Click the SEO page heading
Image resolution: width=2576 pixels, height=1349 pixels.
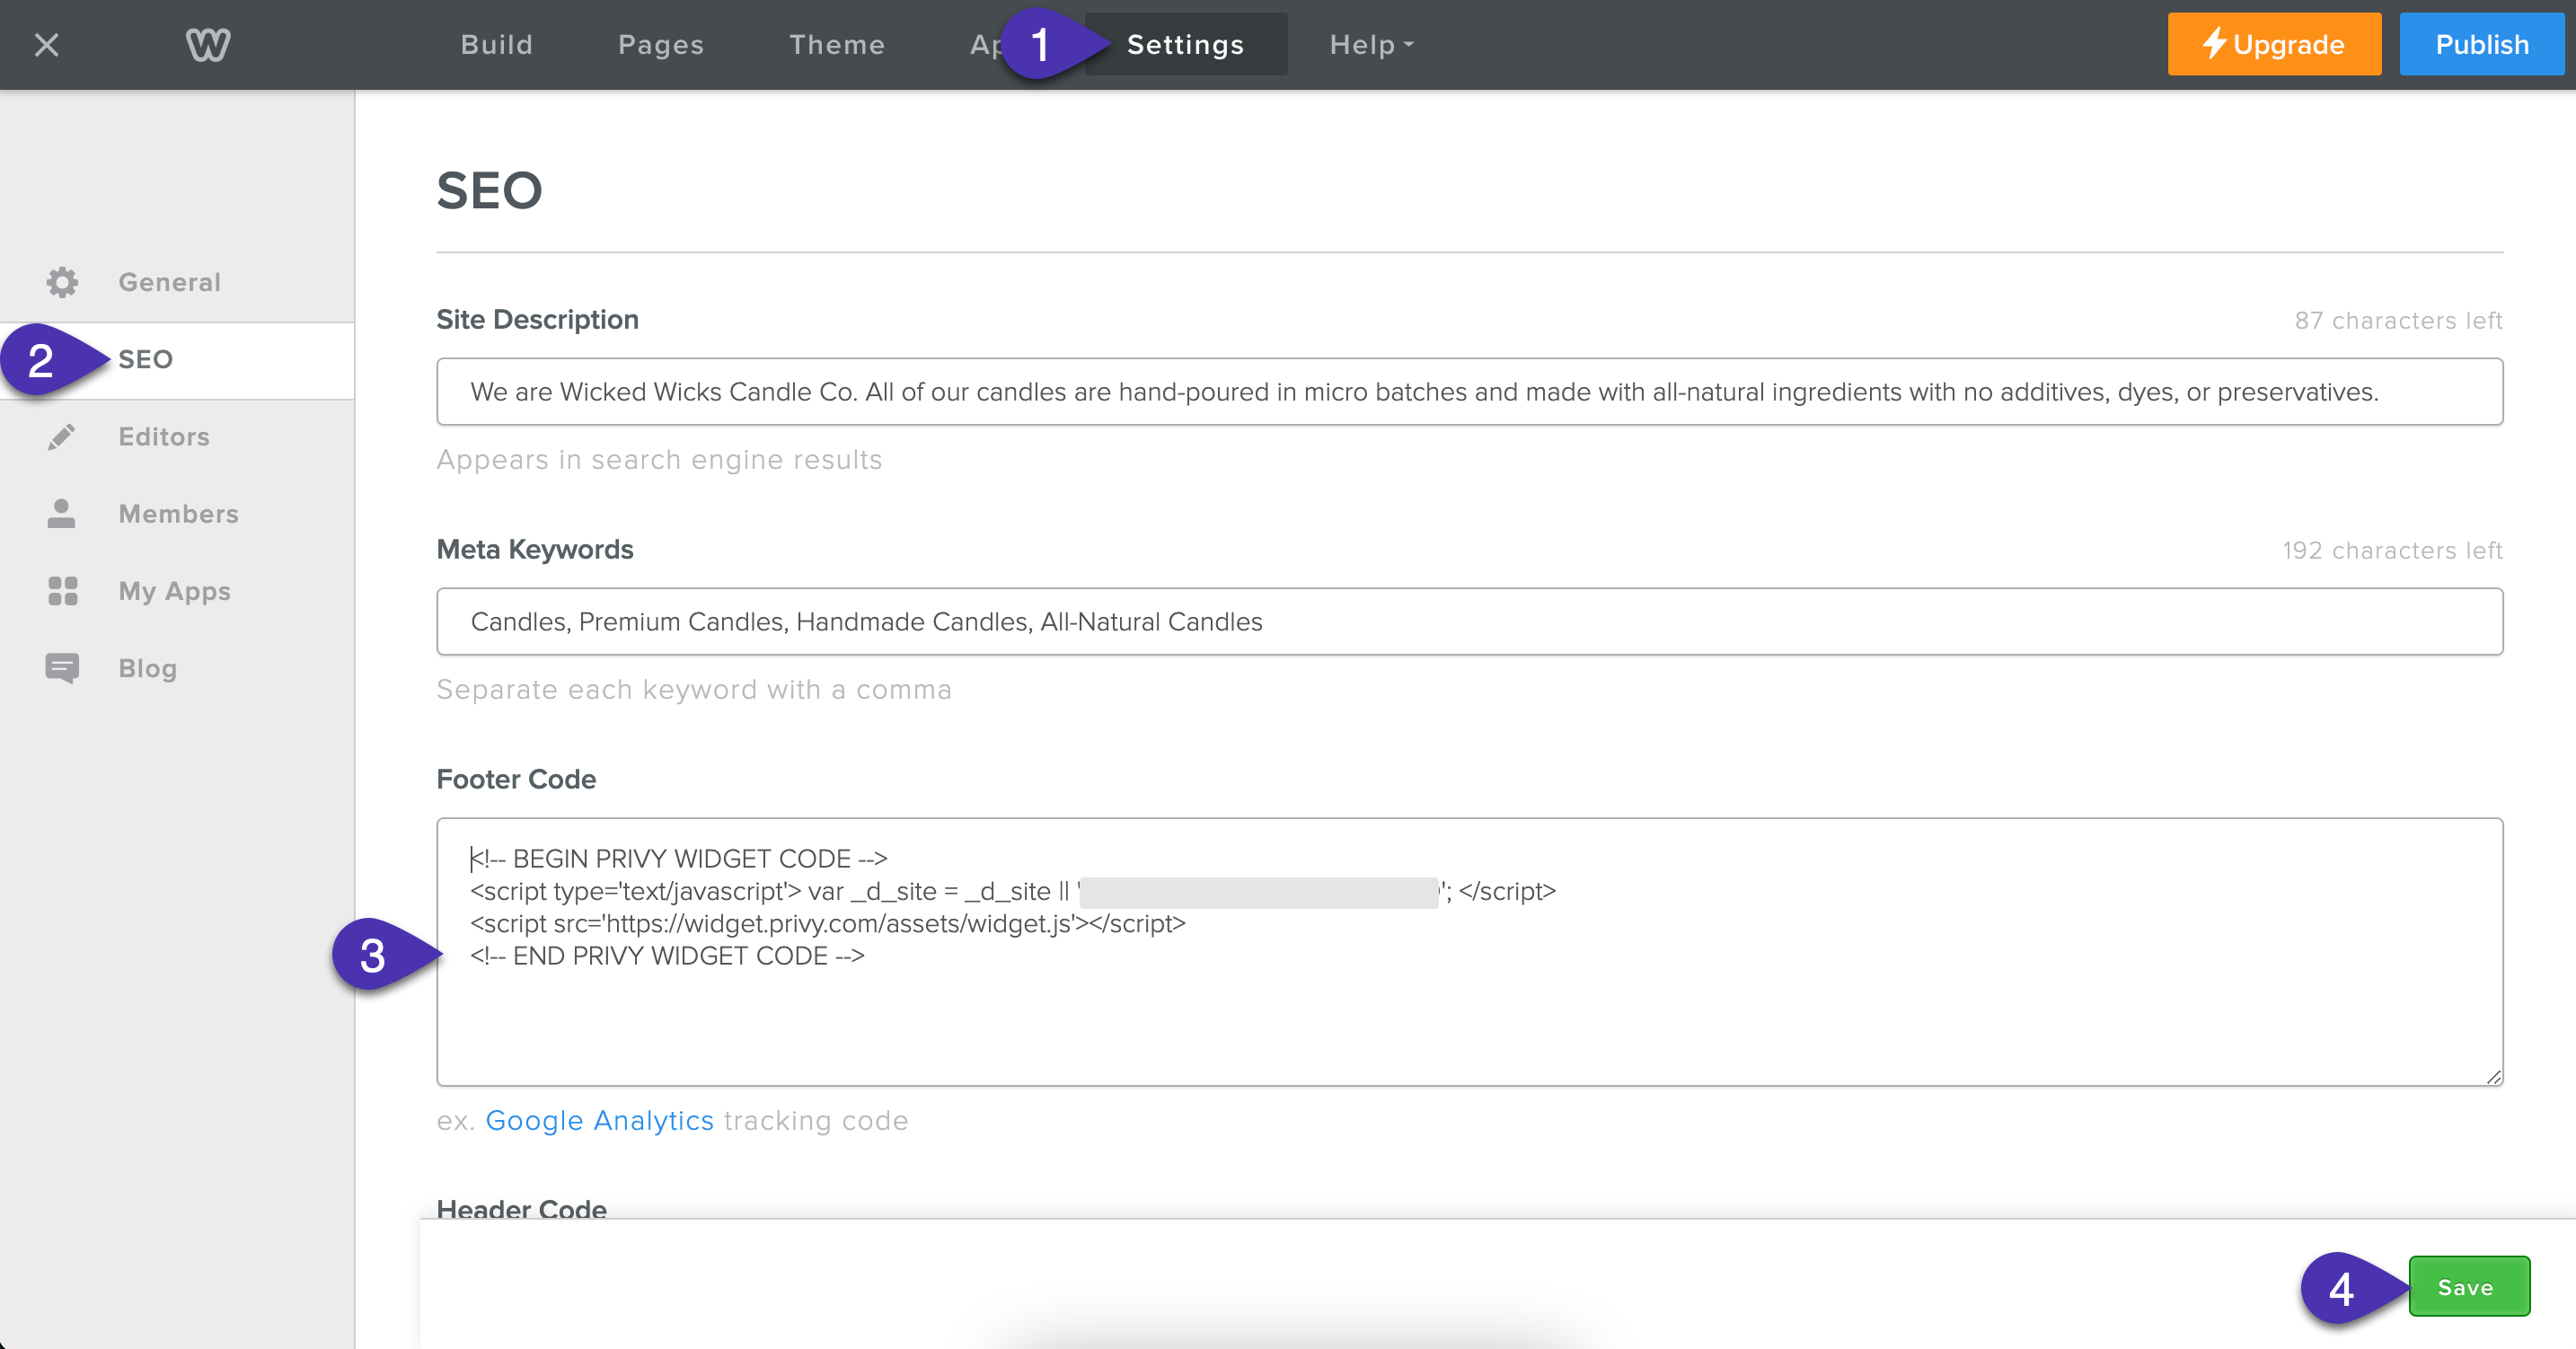(490, 190)
